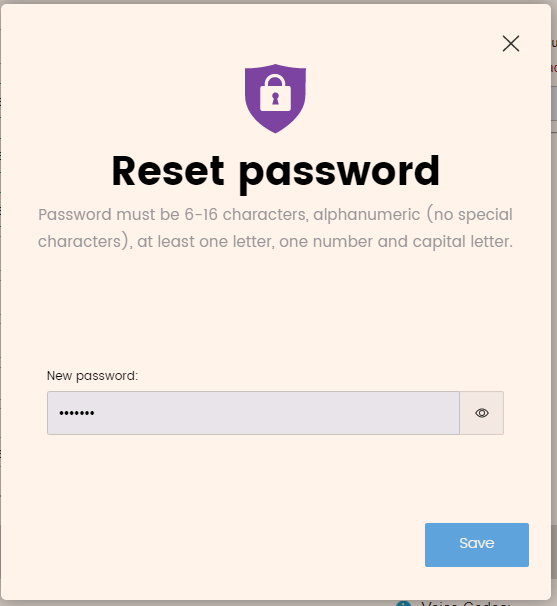
Task: Click the white padlock inside the shield
Action: [x=275, y=94]
